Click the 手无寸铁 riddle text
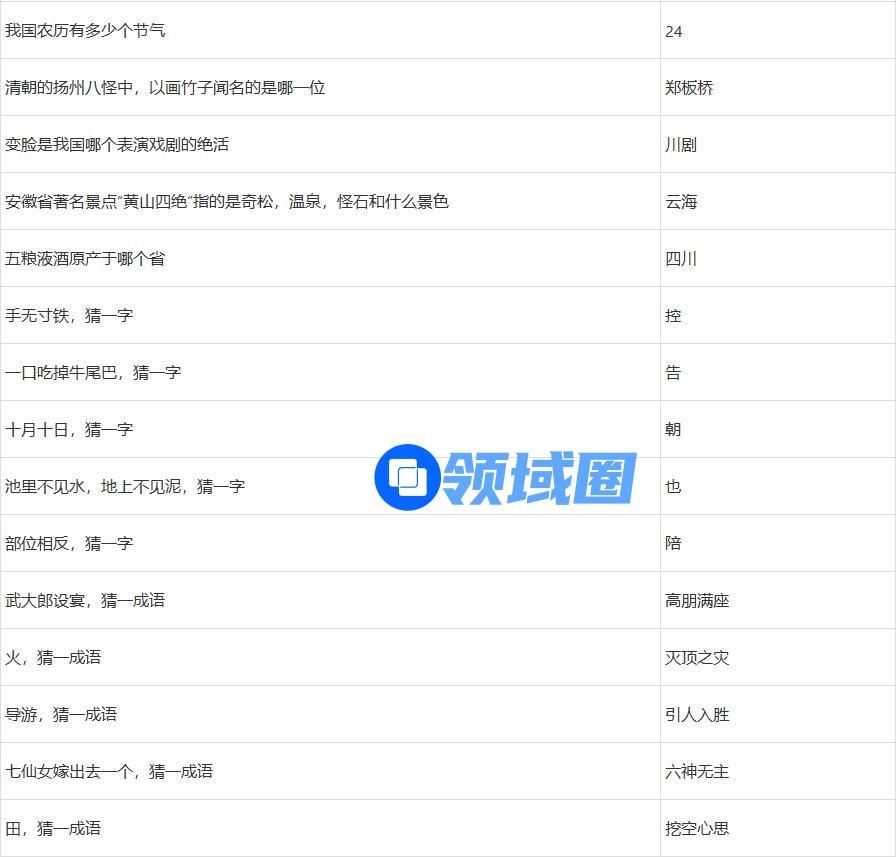The height and width of the screenshot is (857, 896). point(69,315)
